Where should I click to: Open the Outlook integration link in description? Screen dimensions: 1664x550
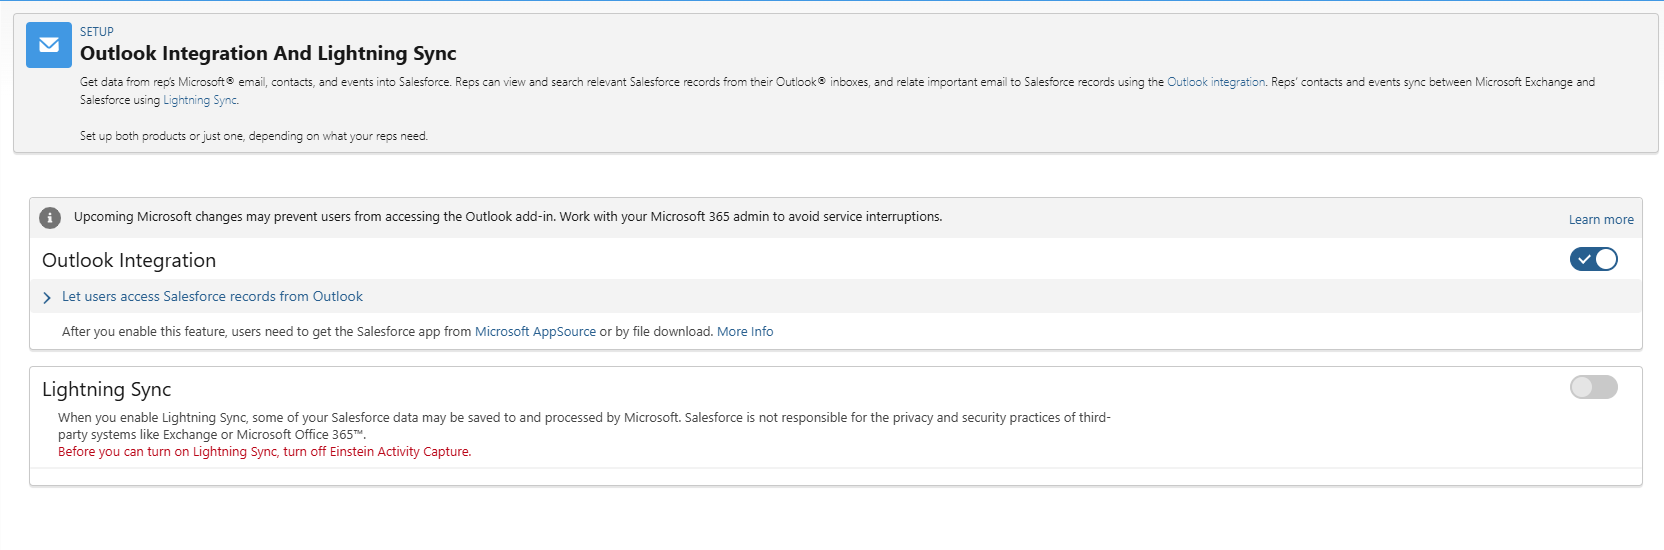click(1216, 82)
